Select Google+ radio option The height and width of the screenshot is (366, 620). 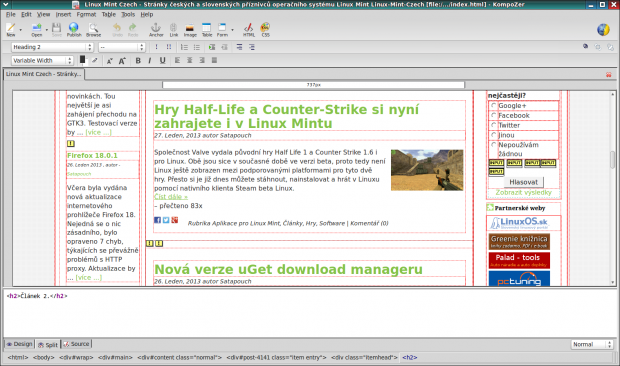coord(493,106)
